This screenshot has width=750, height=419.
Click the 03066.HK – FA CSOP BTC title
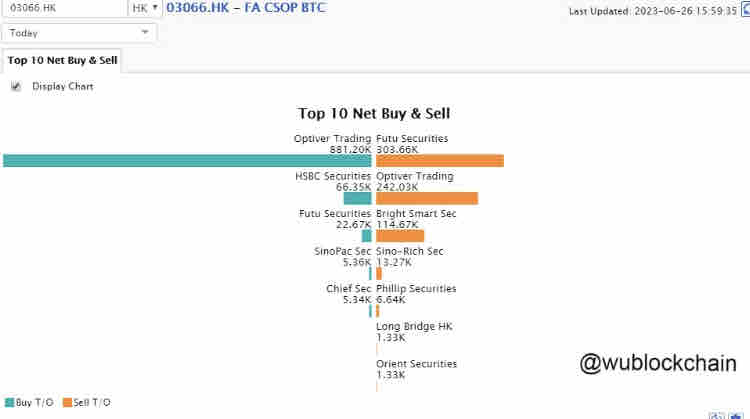245,8
